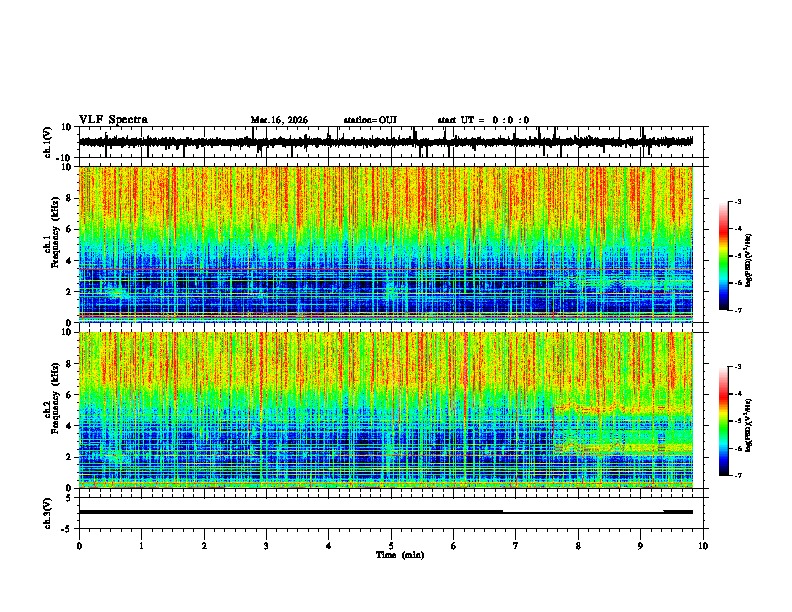
Task: Click the "8" kHz tick on ch.1 frequency axis
Action: 70,198
